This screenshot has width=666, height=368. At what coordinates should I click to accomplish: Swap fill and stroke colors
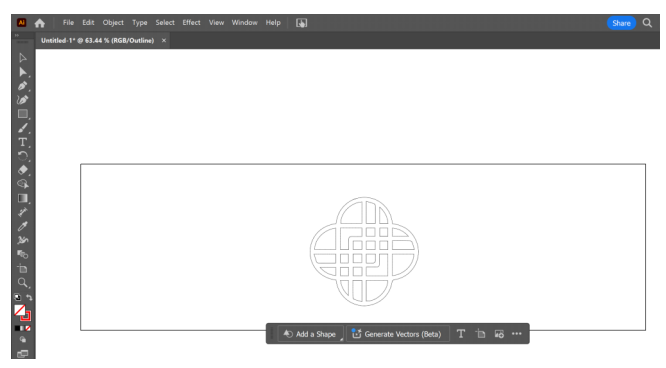(x=29, y=297)
